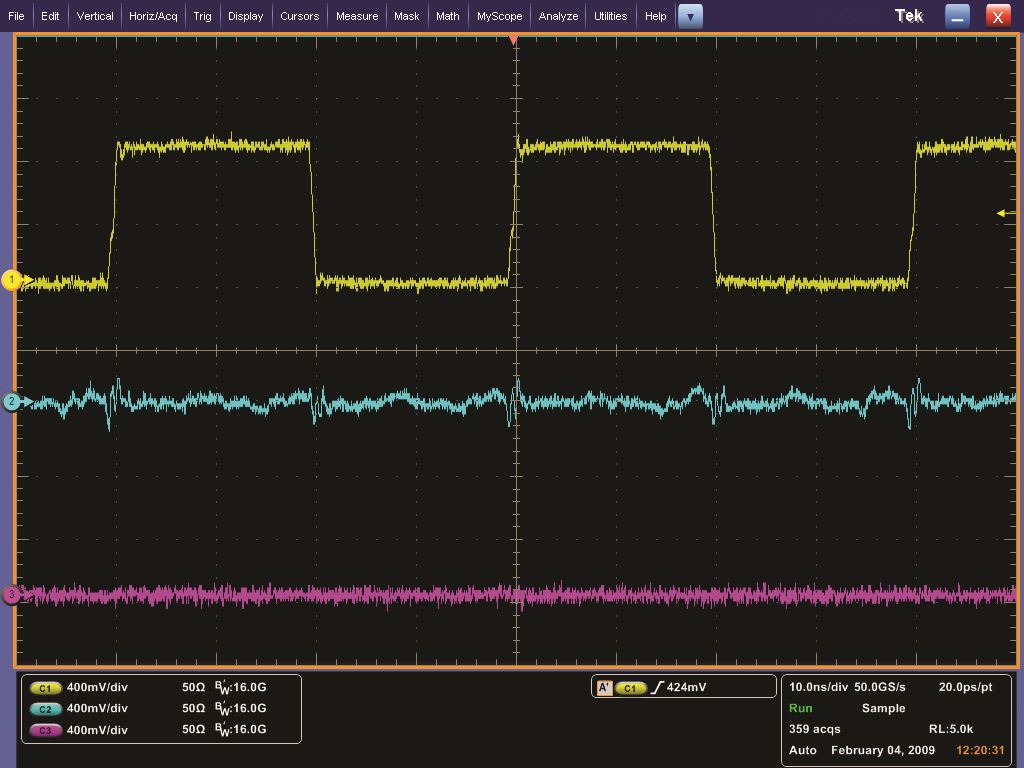Image resolution: width=1024 pixels, height=768 pixels.
Task: Click the channel 1 ground reference marker
Action: coord(12,280)
